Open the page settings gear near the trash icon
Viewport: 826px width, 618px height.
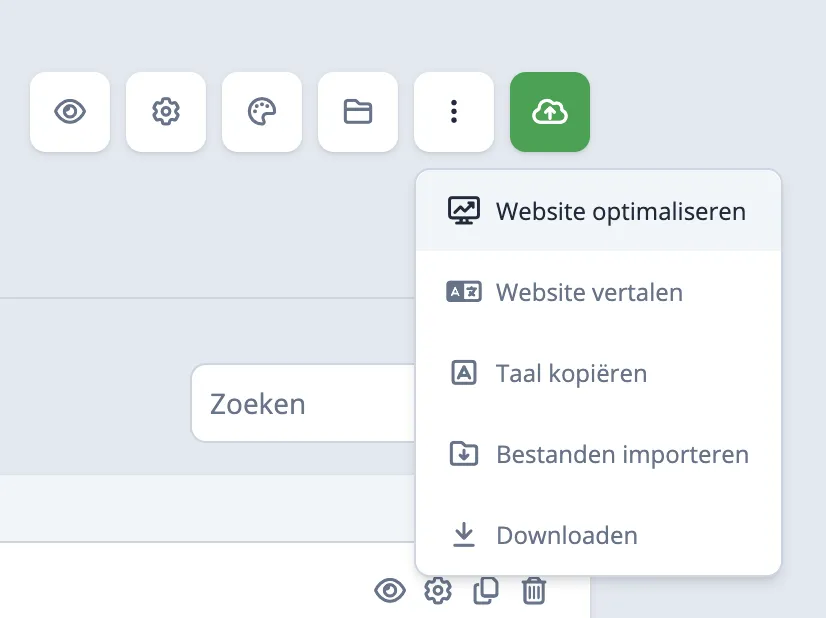(437, 590)
